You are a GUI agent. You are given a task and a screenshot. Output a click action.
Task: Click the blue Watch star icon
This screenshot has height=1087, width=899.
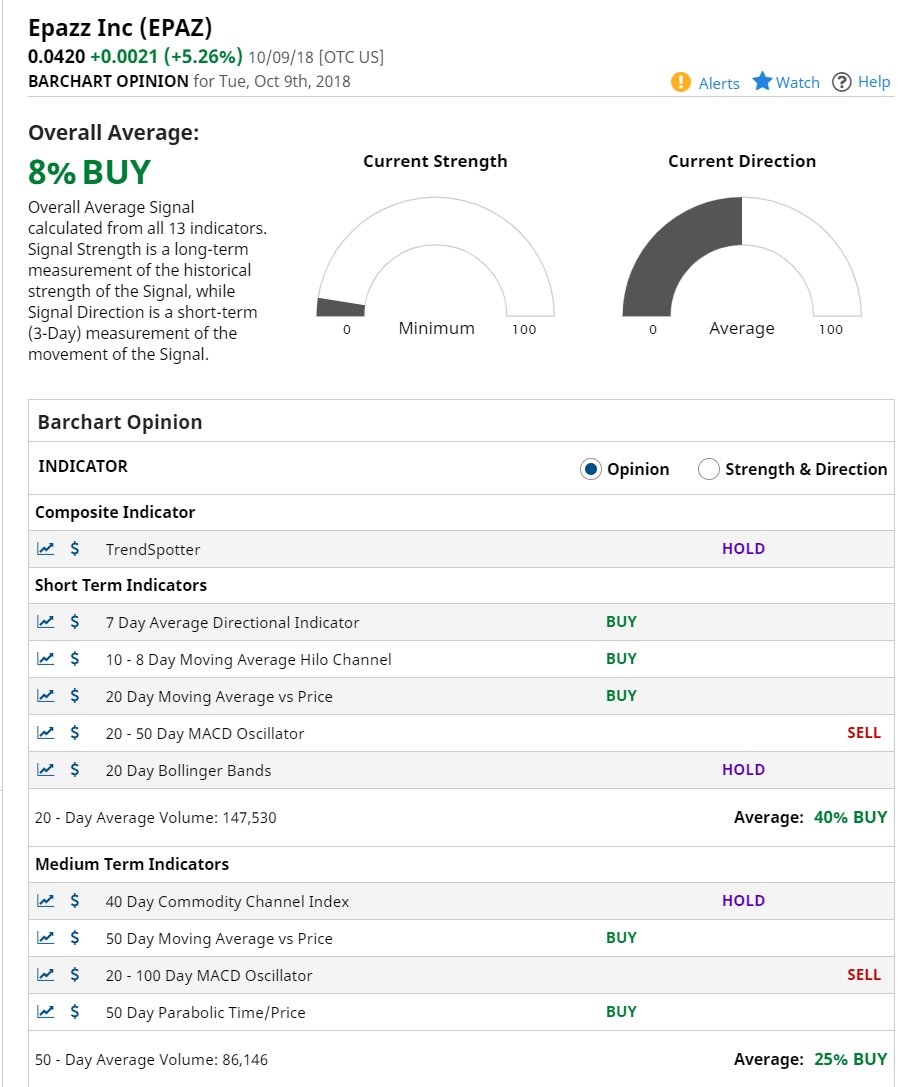[762, 81]
